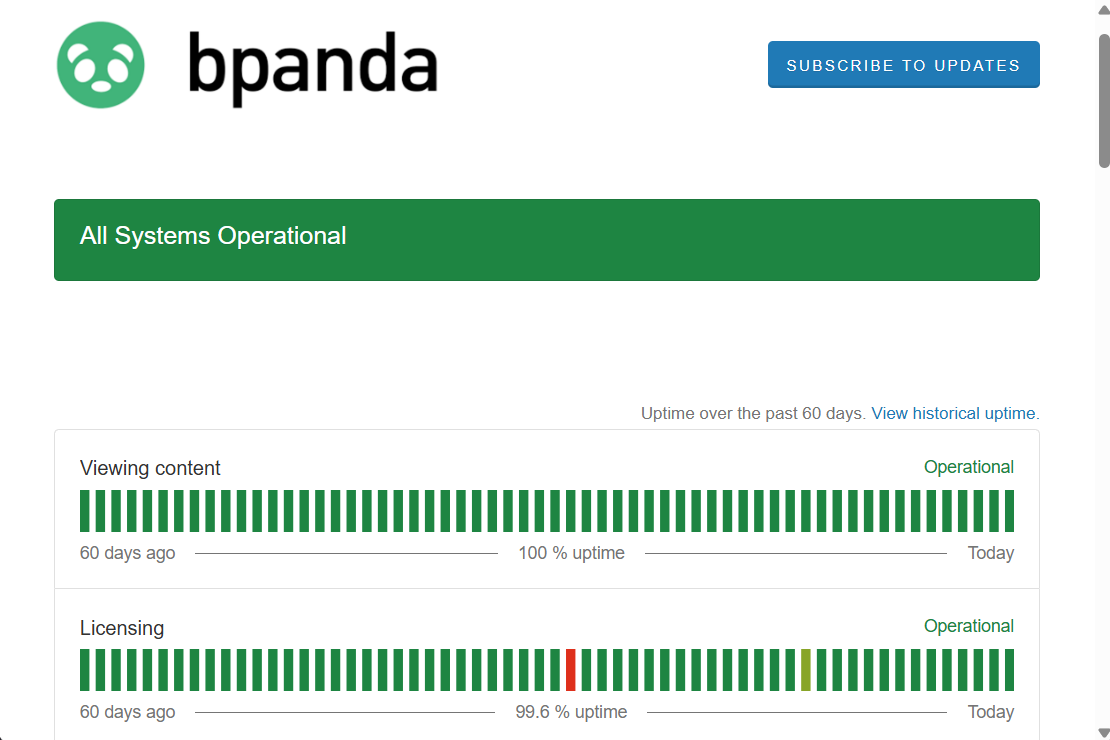Screen dimensions: 1110x740
Task: Click the page vertical scrollbar thumb
Action: (x=1104, y=101)
